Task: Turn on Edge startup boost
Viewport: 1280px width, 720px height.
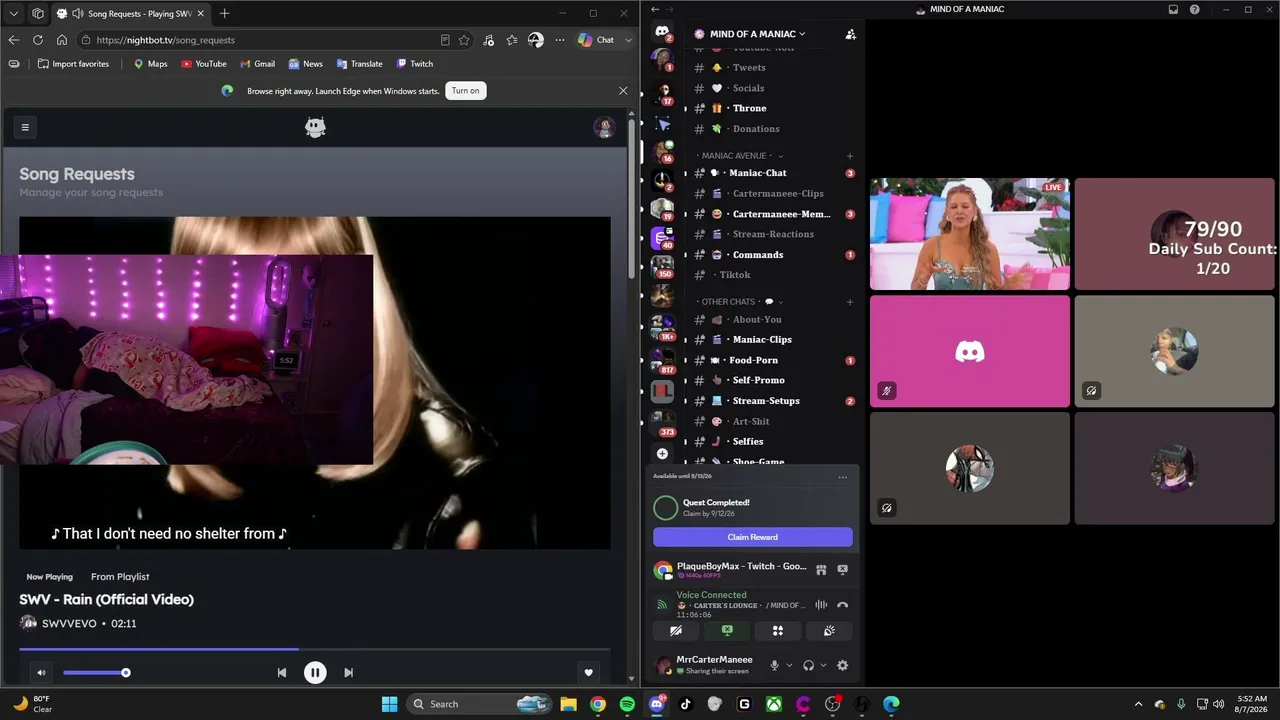Action: point(465,90)
